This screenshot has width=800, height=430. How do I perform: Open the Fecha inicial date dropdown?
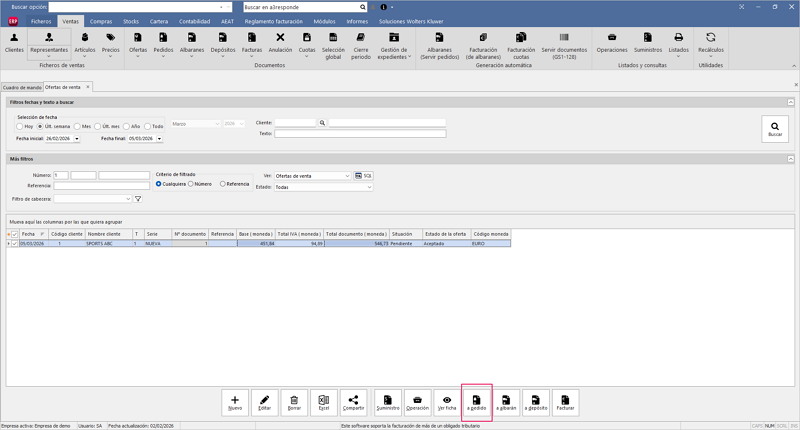pyautogui.click(x=77, y=139)
